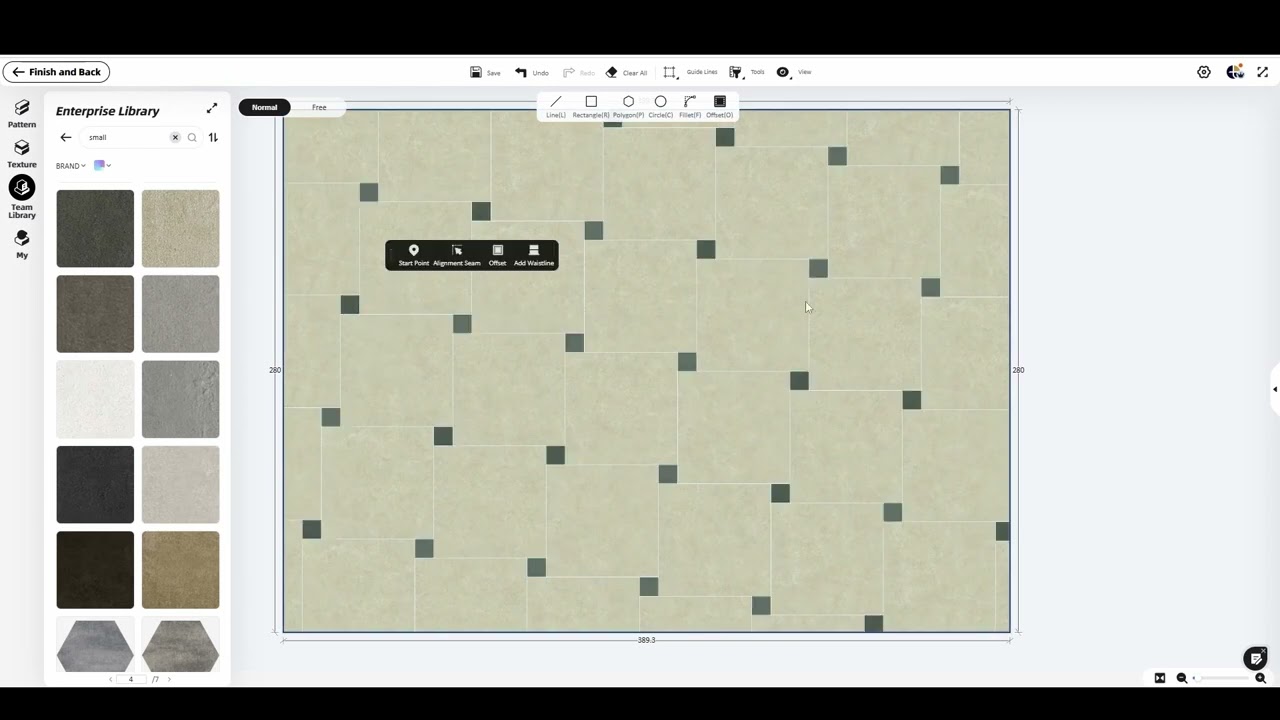Go to previous library page

111,679
